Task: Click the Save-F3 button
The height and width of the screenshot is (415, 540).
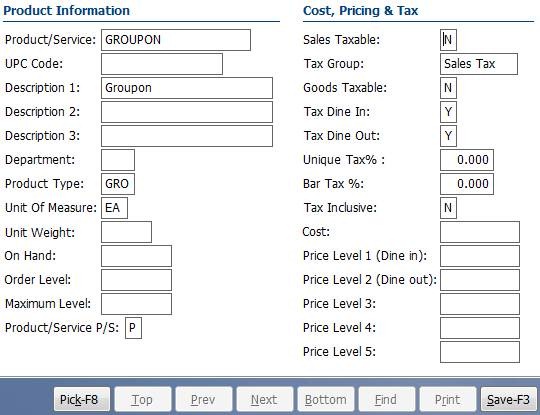Action: pyautogui.click(x=508, y=399)
